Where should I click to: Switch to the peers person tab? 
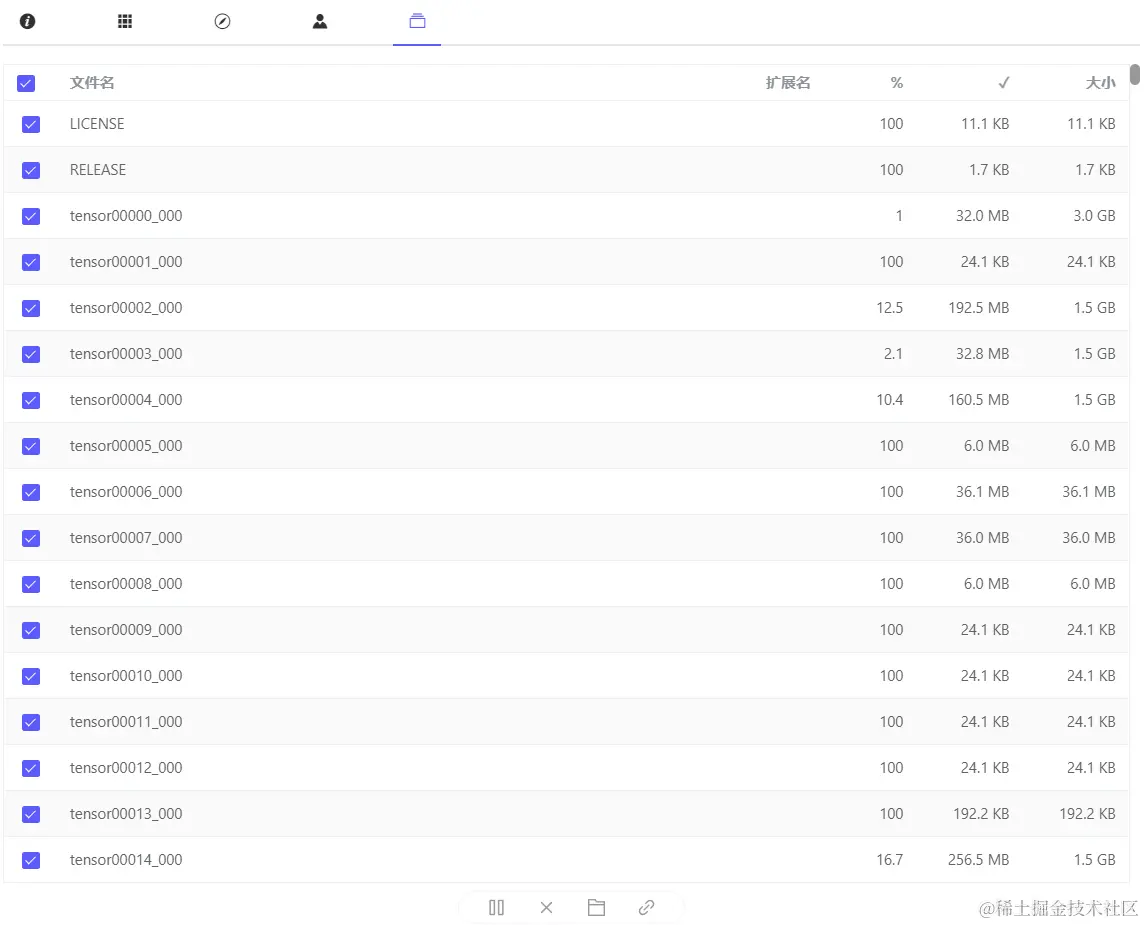[x=320, y=21]
